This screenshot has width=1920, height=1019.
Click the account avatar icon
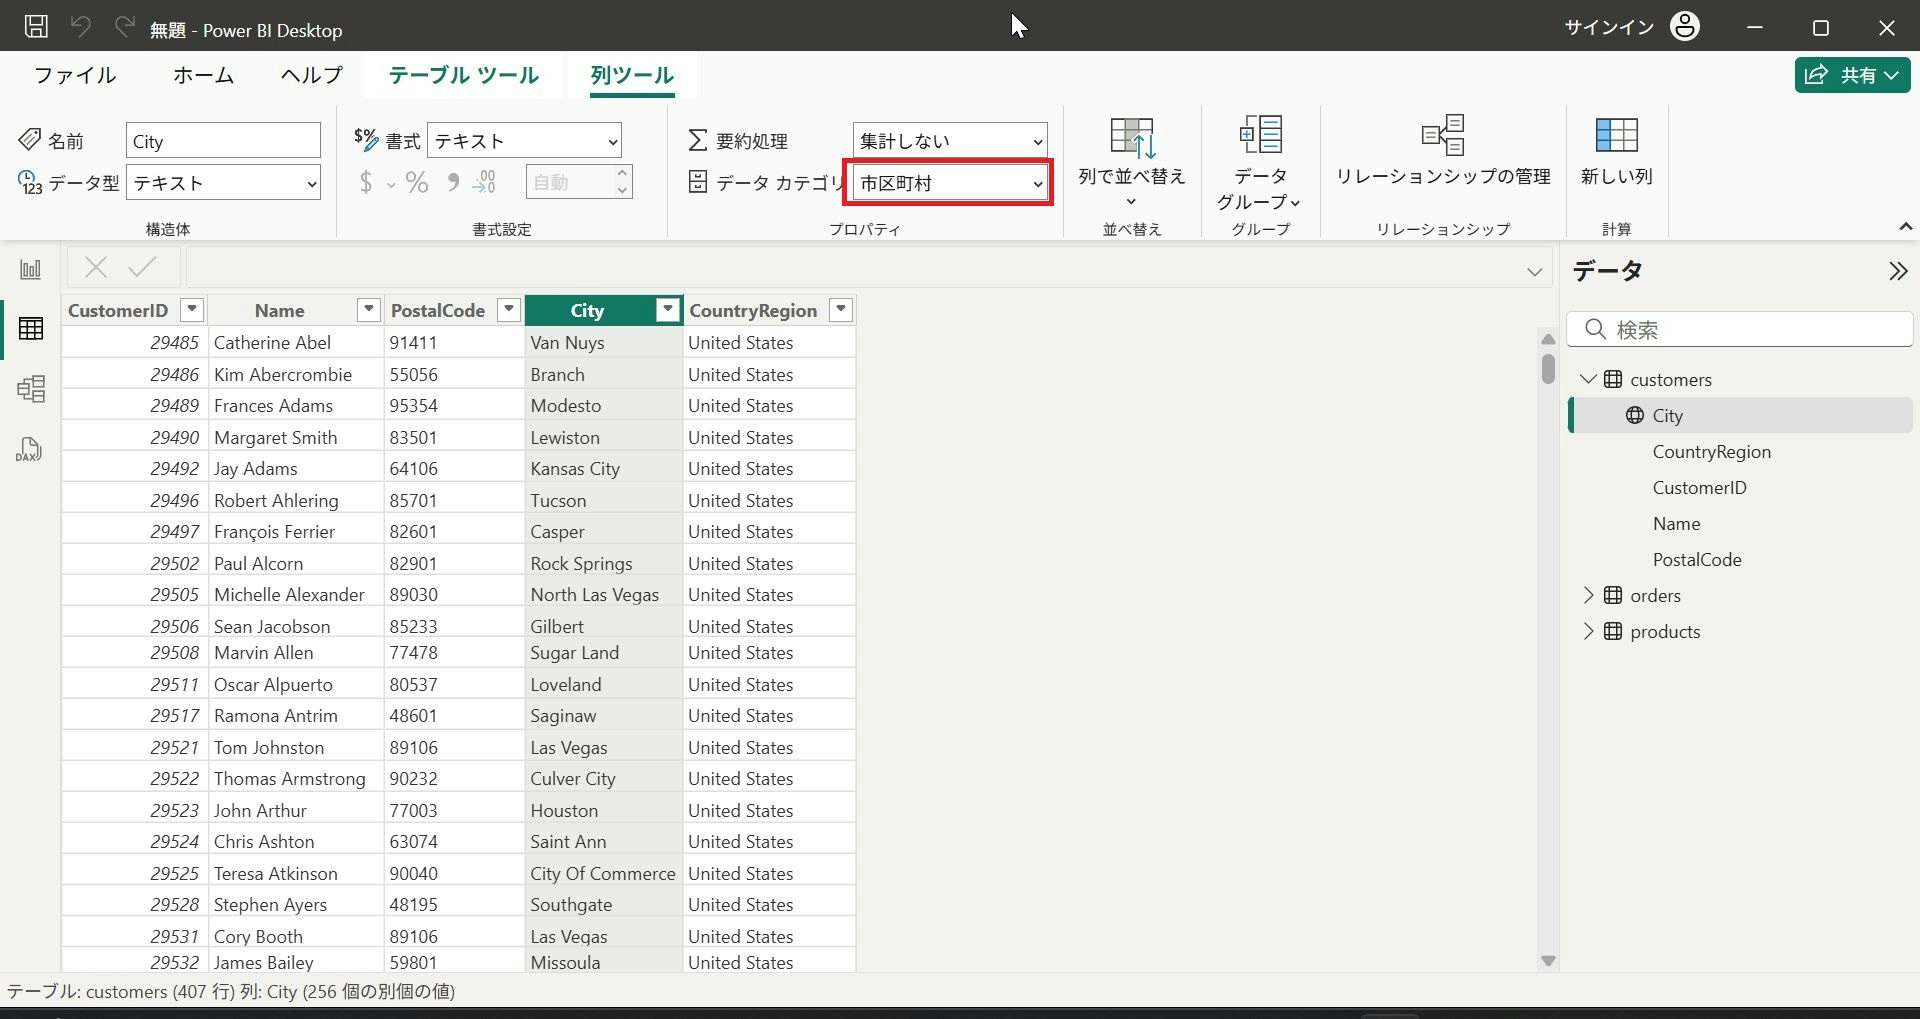[1685, 26]
